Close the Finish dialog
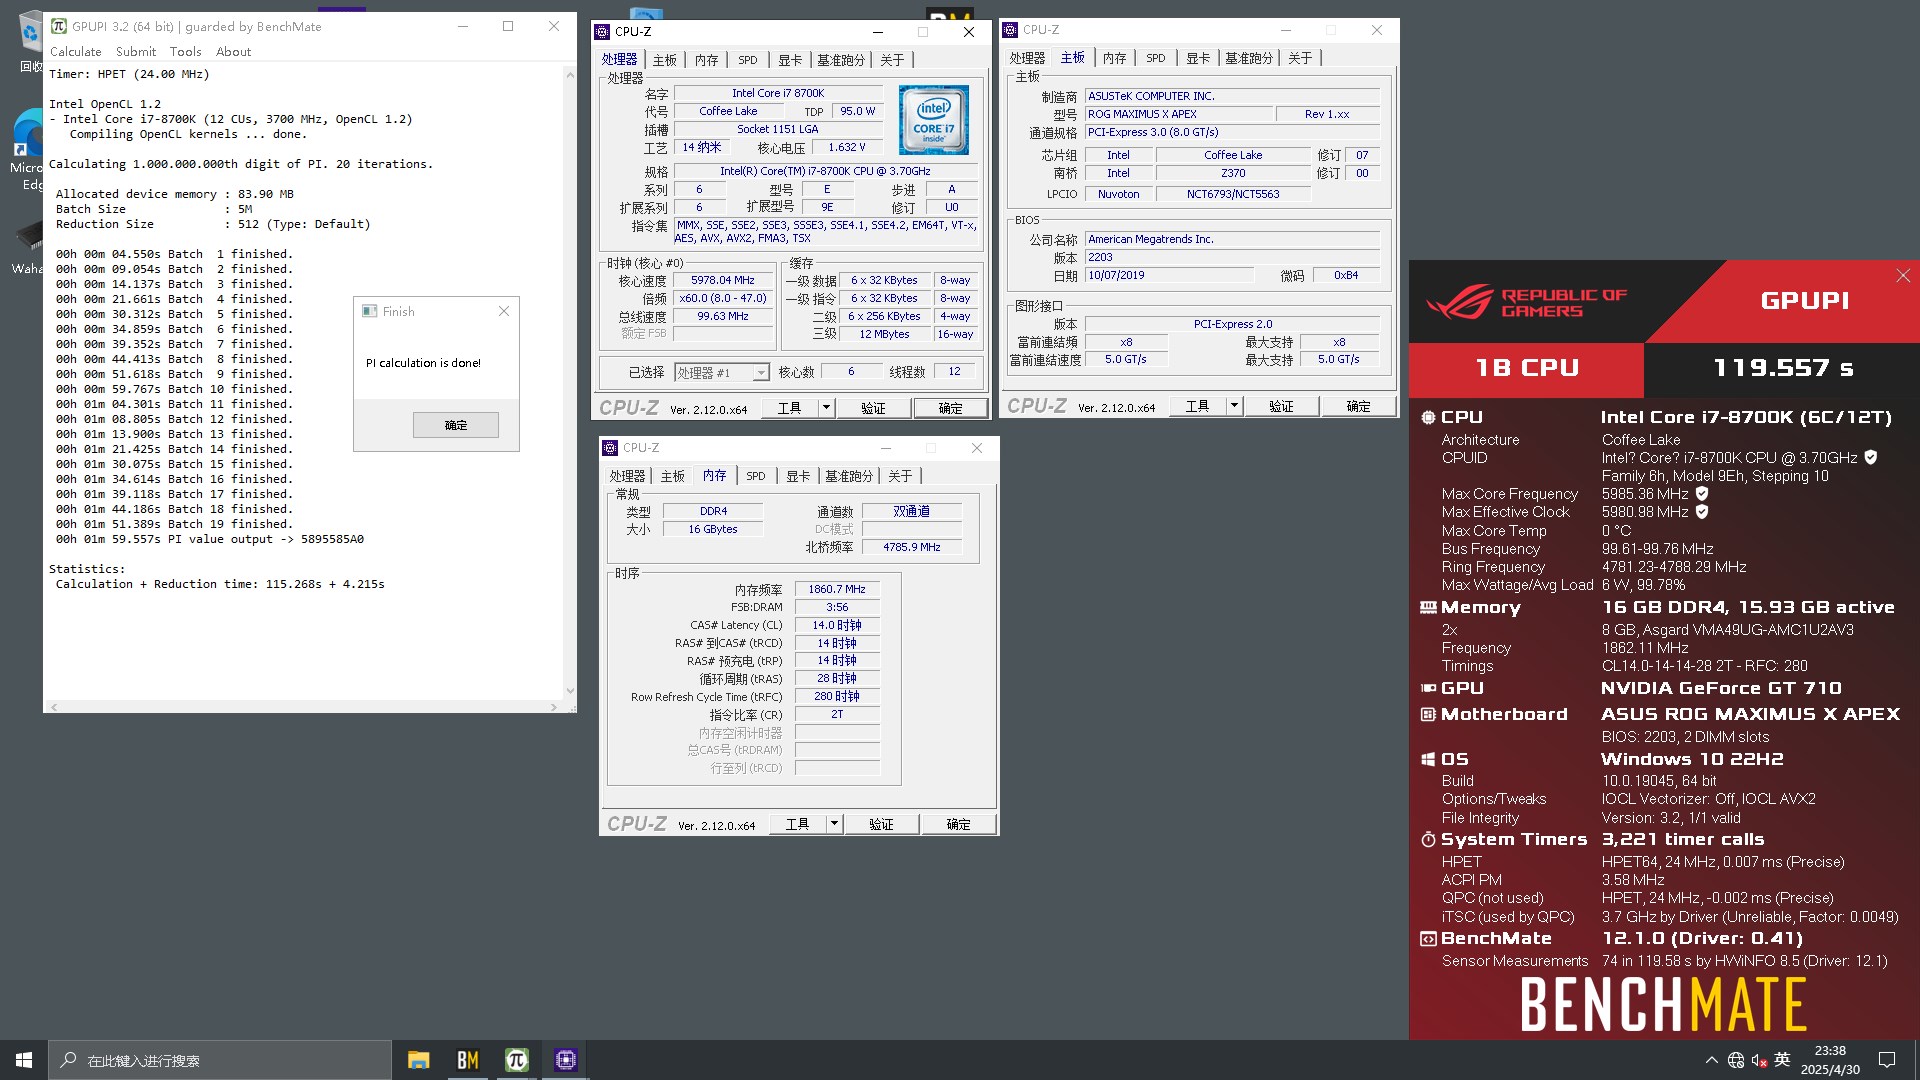Image resolution: width=1920 pixels, height=1080 pixels. tap(504, 312)
